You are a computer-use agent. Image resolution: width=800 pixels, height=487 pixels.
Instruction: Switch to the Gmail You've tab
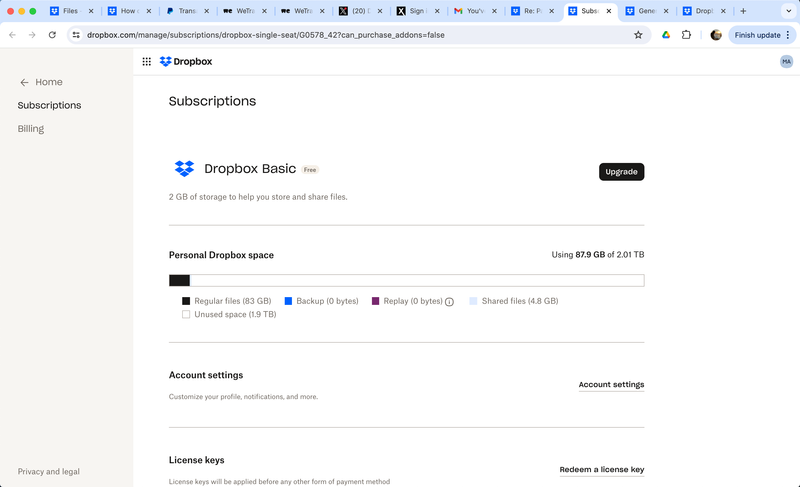pyautogui.click(x=474, y=11)
